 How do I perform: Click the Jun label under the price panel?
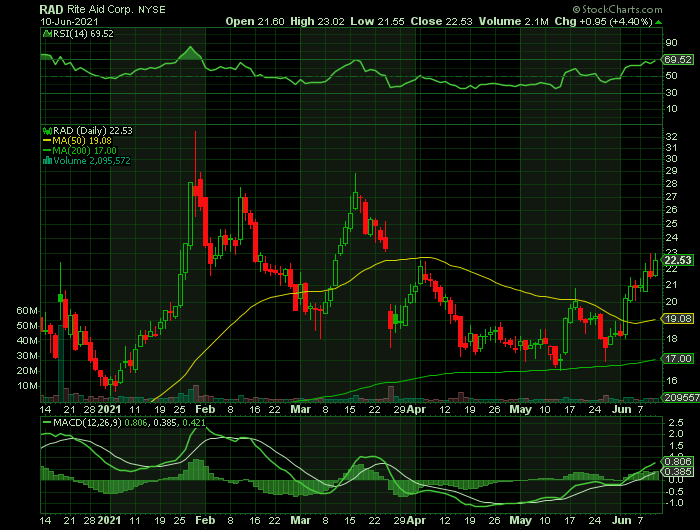pos(621,409)
